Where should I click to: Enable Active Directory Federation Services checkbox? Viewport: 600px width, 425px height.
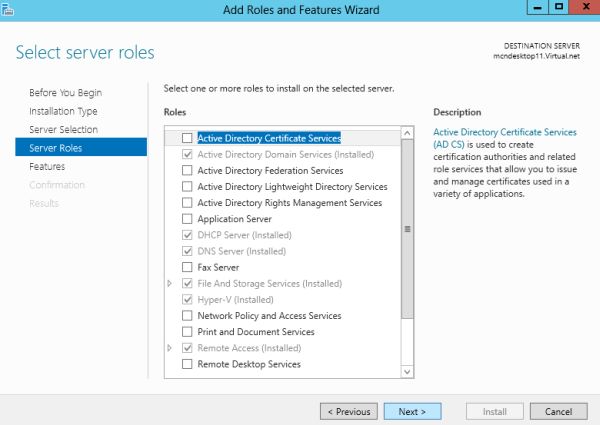pos(187,171)
